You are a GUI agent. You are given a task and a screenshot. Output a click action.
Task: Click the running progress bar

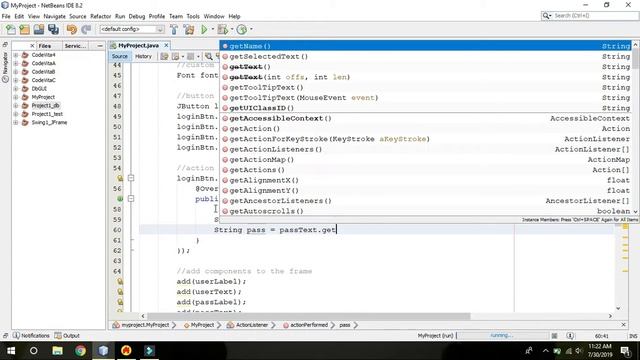502,336
